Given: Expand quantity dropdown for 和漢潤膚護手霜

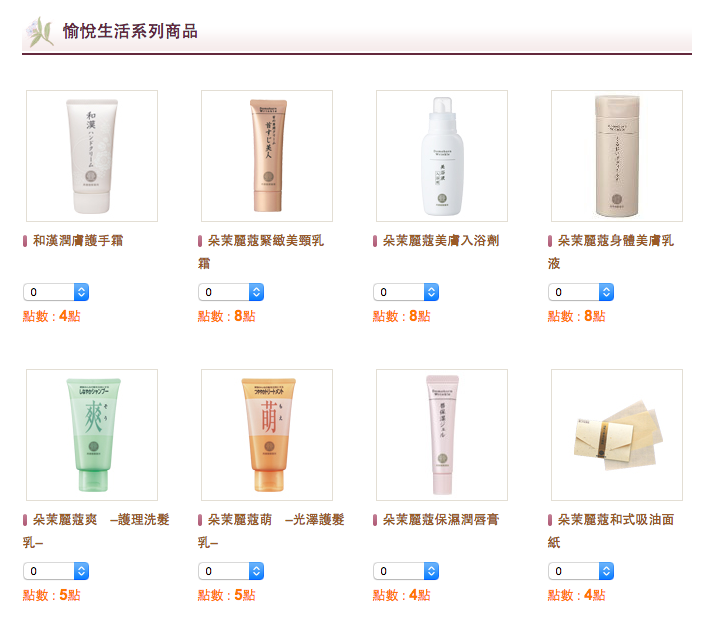Looking at the screenshot, I should (56, 292).
